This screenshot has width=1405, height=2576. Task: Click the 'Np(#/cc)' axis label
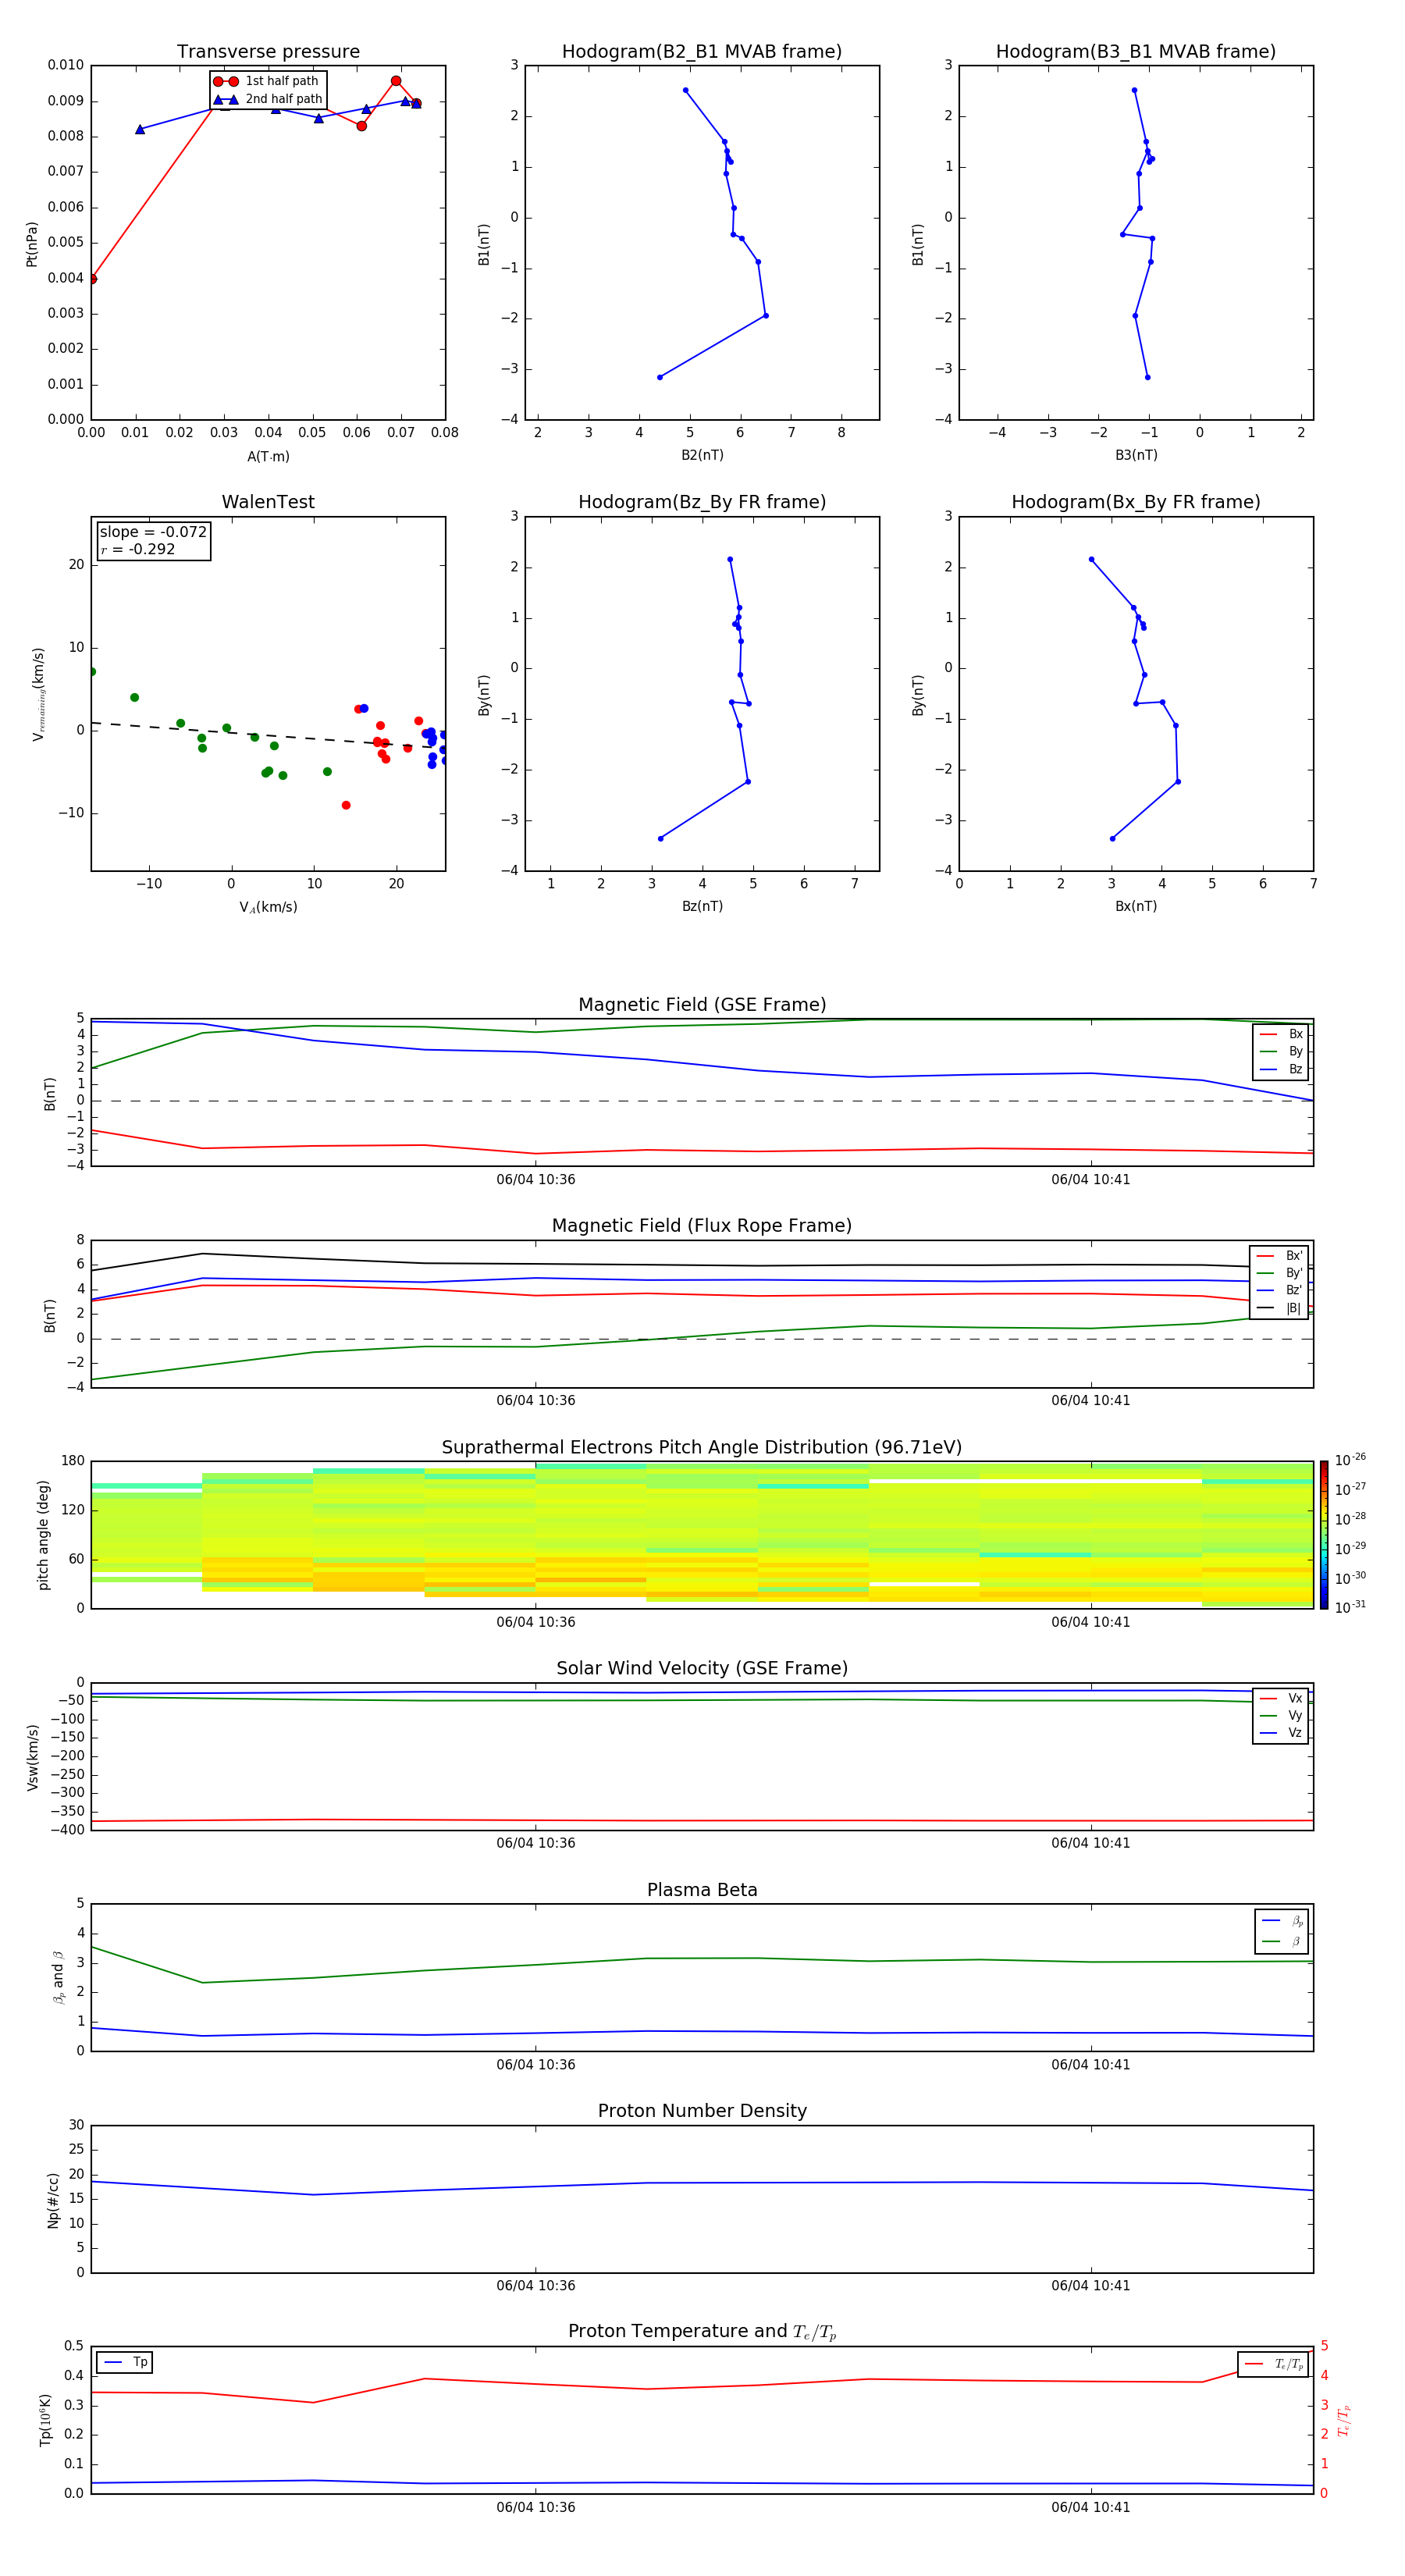click(53, 2200)
